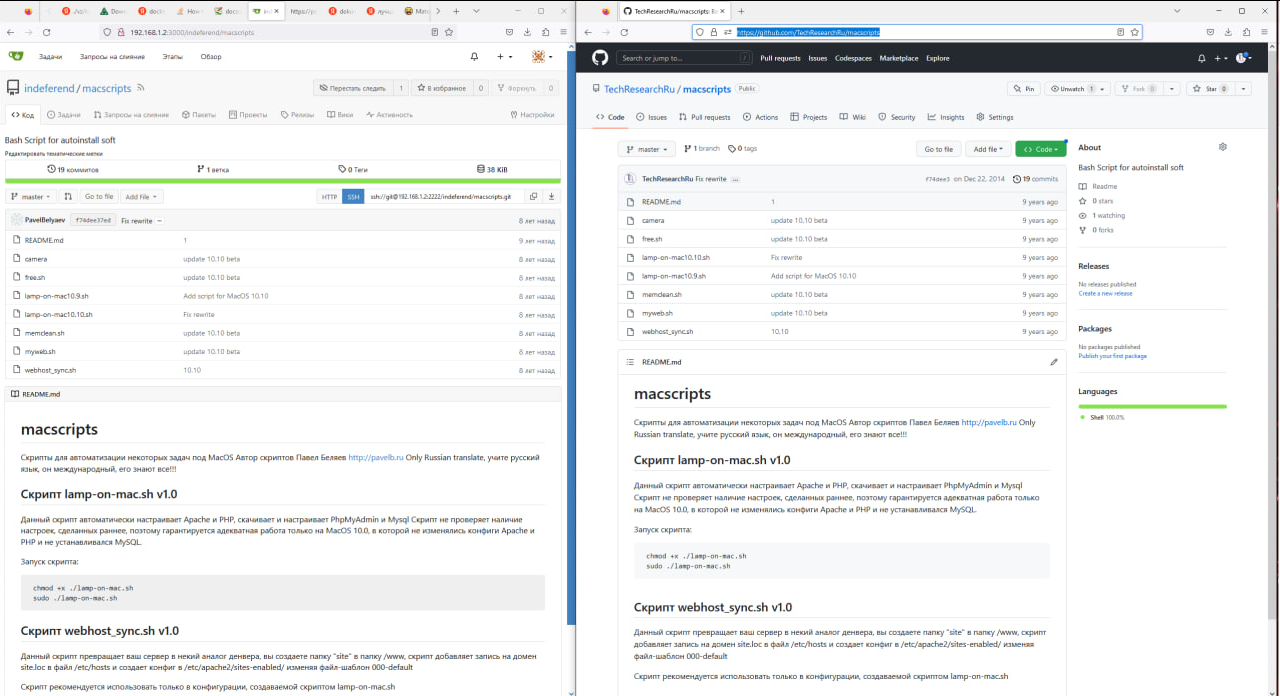Open the plus create menu in Gitea
This screenshot has width=1280, height=696.
pos(505,57)
